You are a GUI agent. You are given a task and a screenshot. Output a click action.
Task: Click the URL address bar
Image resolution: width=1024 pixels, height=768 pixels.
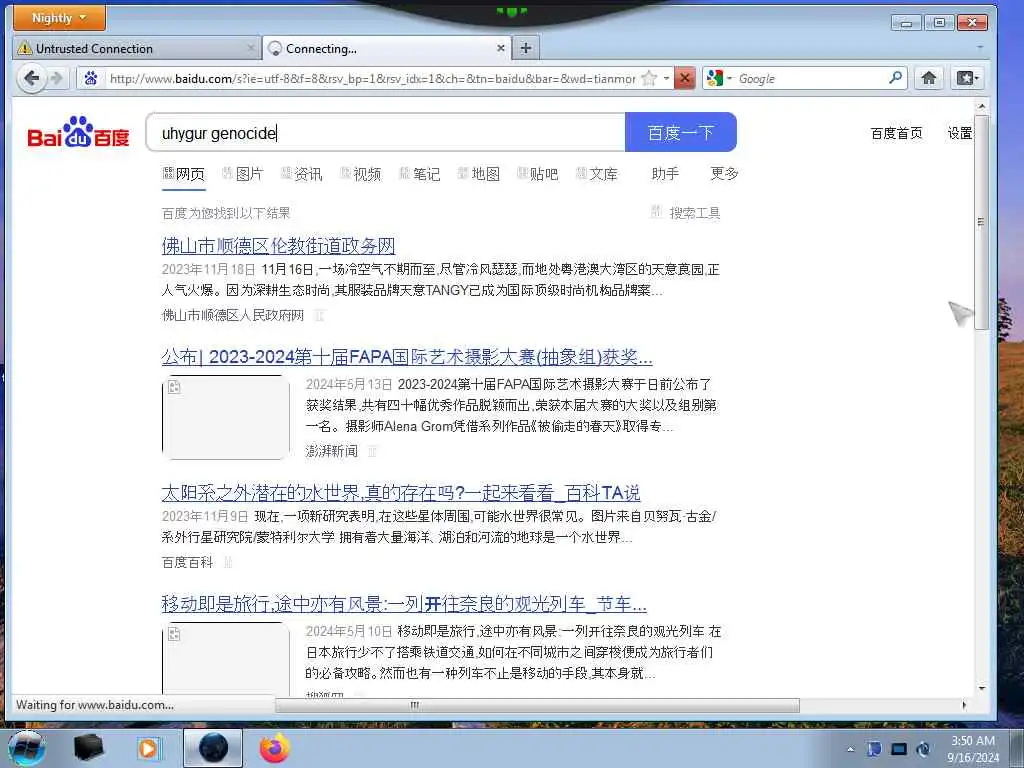pyautogui.click(x=372, y=78)
